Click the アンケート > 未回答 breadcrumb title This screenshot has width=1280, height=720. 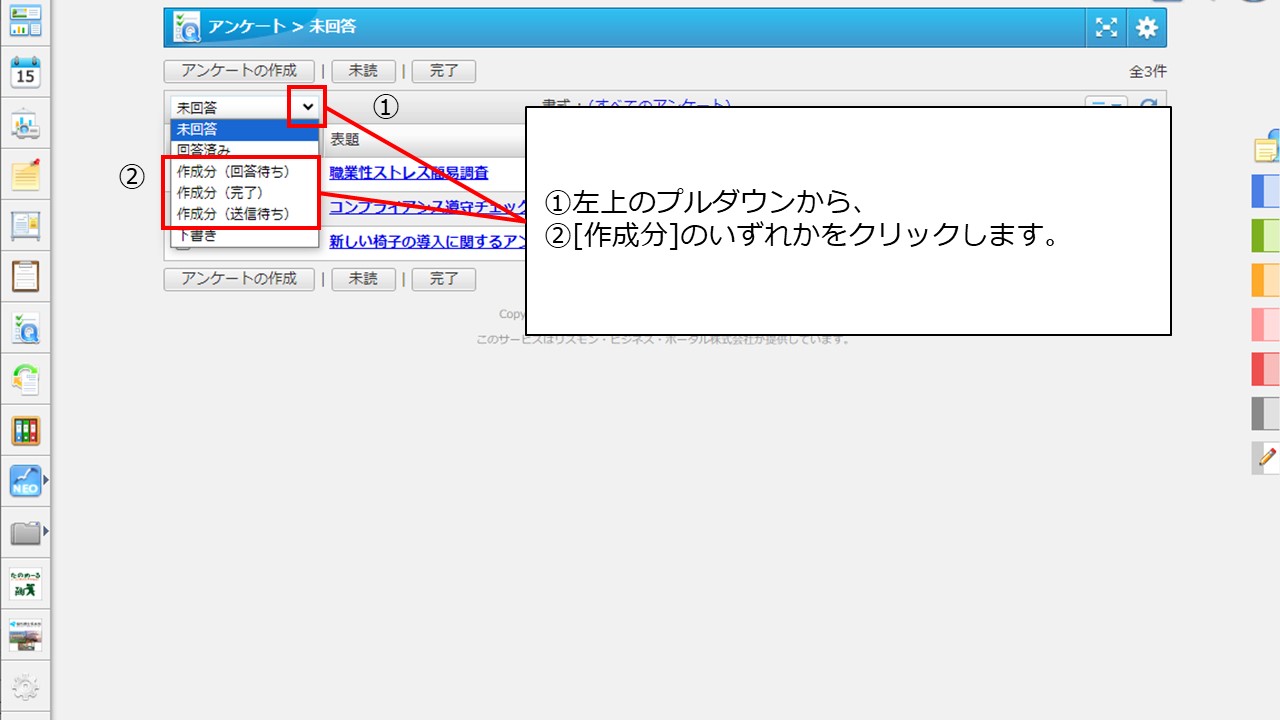[x=282, y=27]
